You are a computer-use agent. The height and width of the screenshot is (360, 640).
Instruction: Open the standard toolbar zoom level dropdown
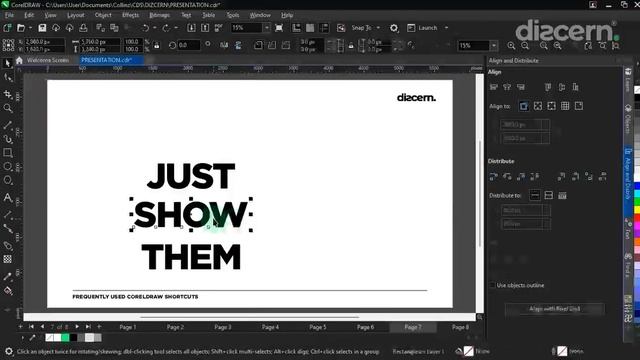click(267, 28)
